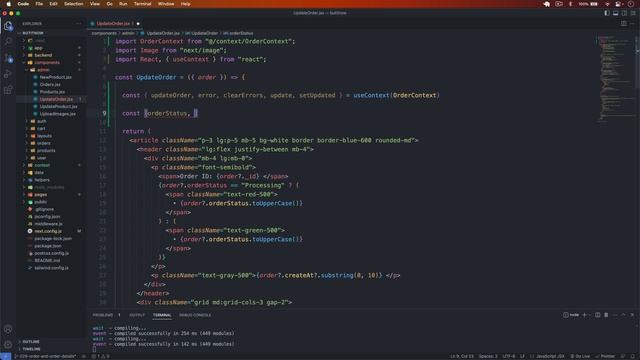
Task: Open the Run and Debug view
Action: click(x=8, y=74)
